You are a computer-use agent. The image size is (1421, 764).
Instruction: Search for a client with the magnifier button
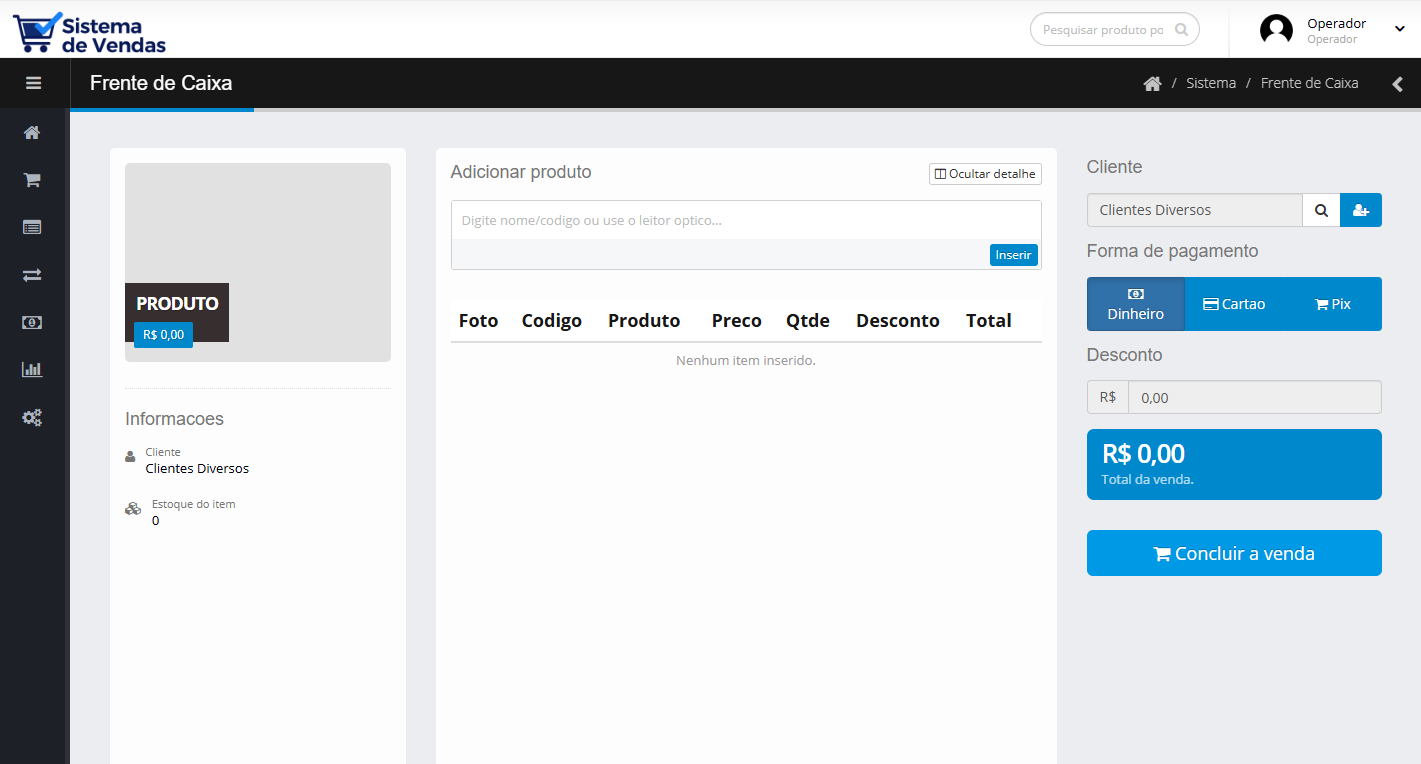coord(1321,210)
